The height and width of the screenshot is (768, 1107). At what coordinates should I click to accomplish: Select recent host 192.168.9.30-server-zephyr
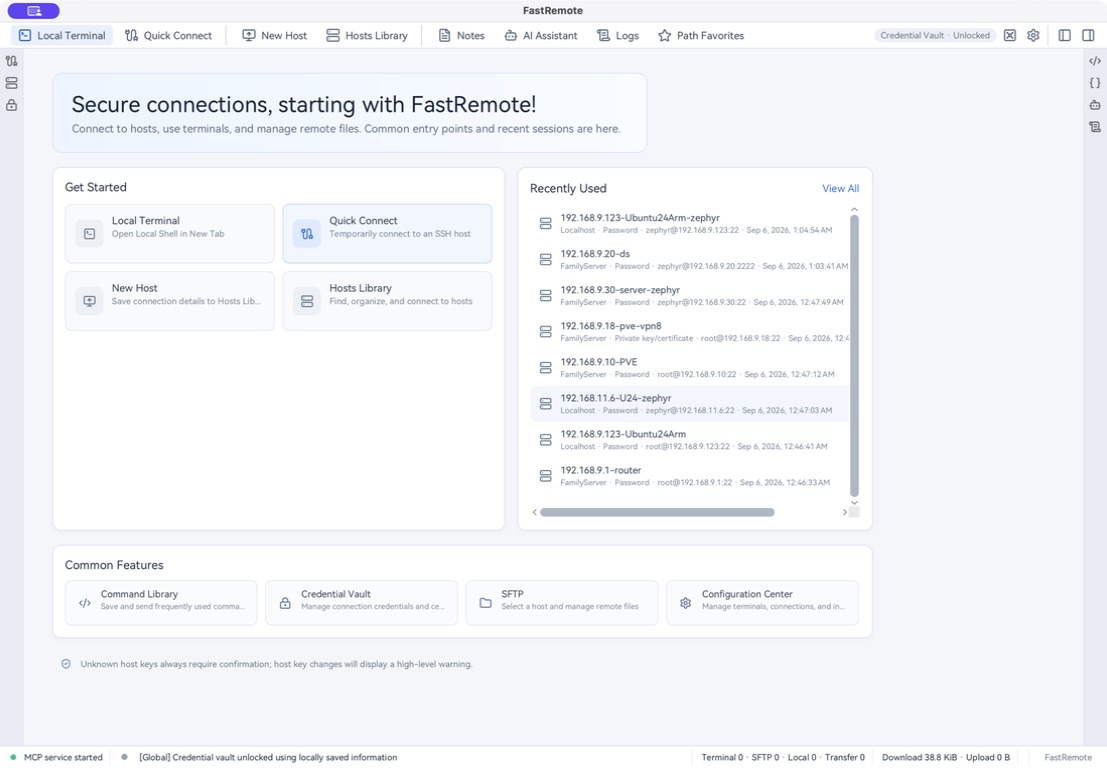(689, 296)
